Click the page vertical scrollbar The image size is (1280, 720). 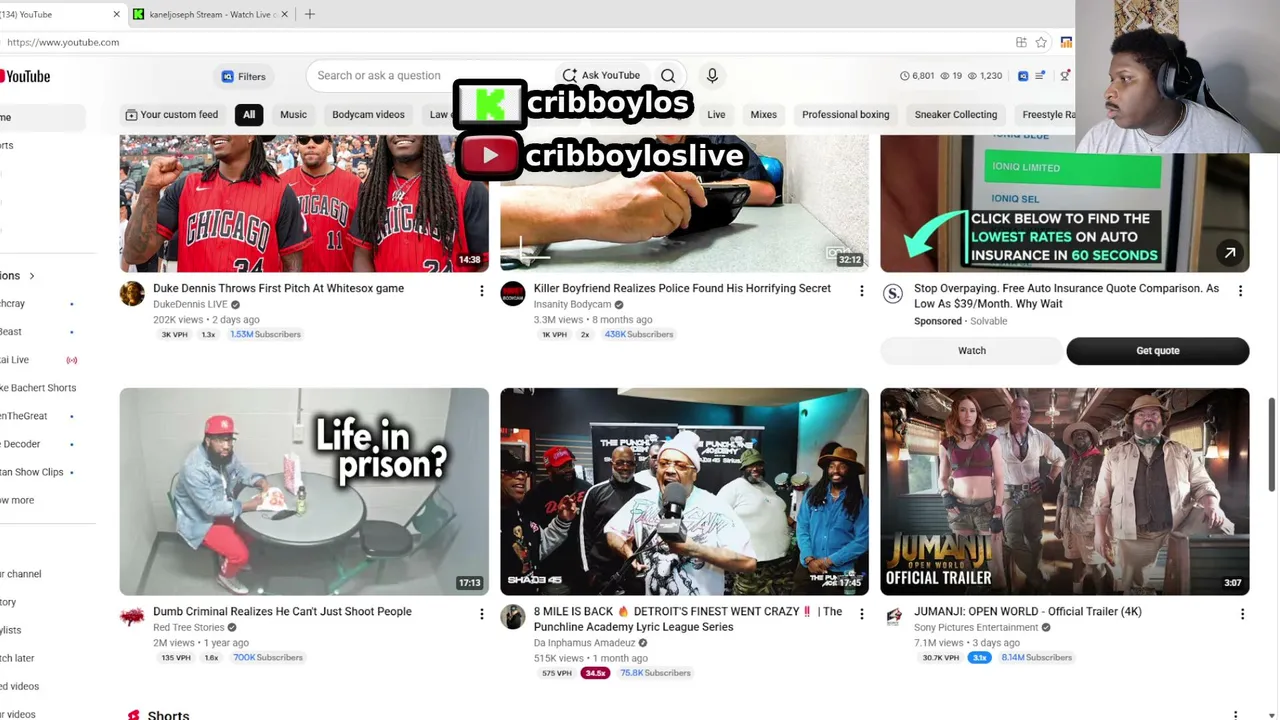coord(1272,445)
